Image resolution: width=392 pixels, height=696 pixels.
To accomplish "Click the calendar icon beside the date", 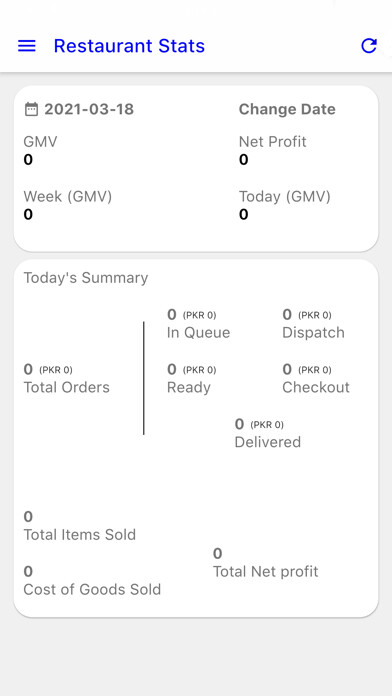I will pos(31,109).
